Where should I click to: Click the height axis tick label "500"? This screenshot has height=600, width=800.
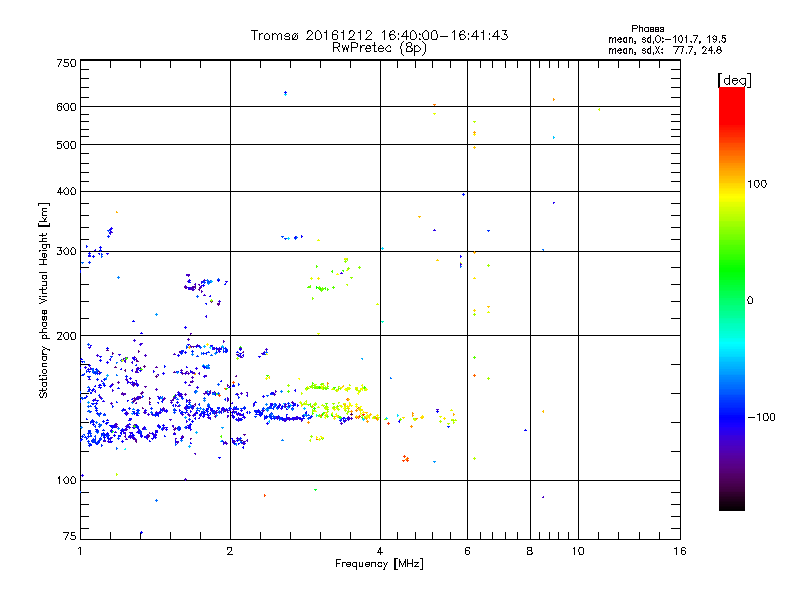pos(67,145)
